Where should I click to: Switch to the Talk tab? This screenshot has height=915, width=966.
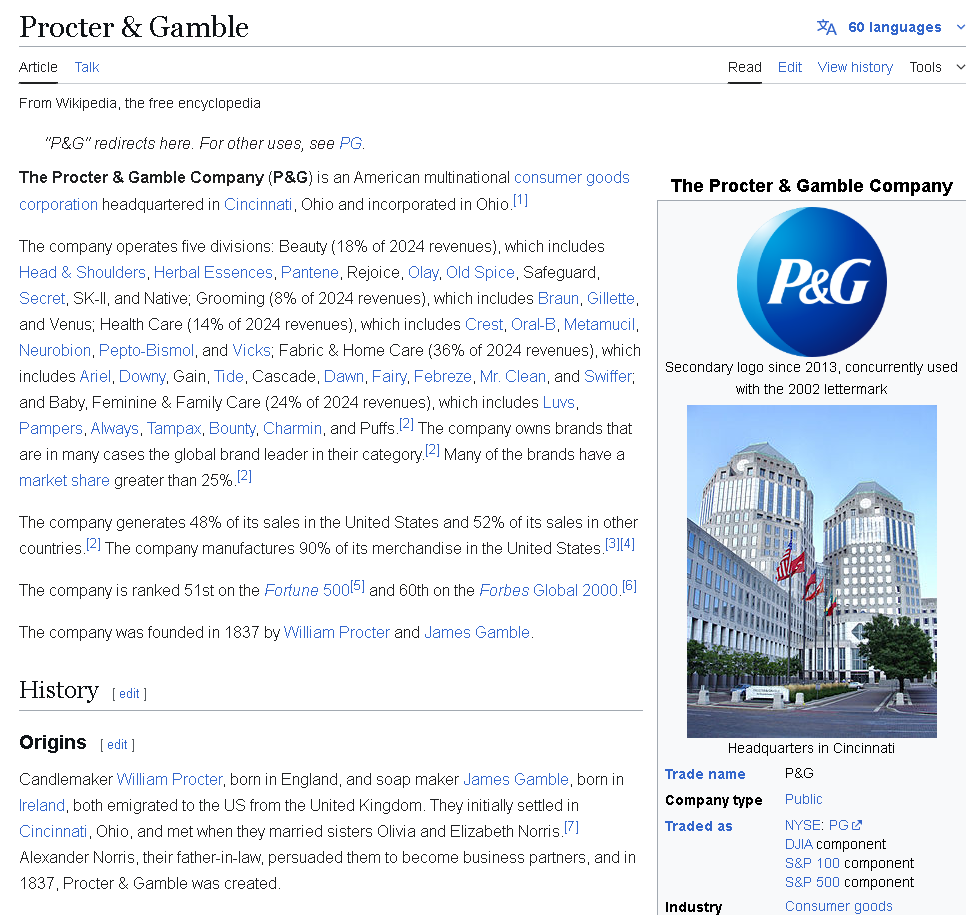tap(87, 67)
